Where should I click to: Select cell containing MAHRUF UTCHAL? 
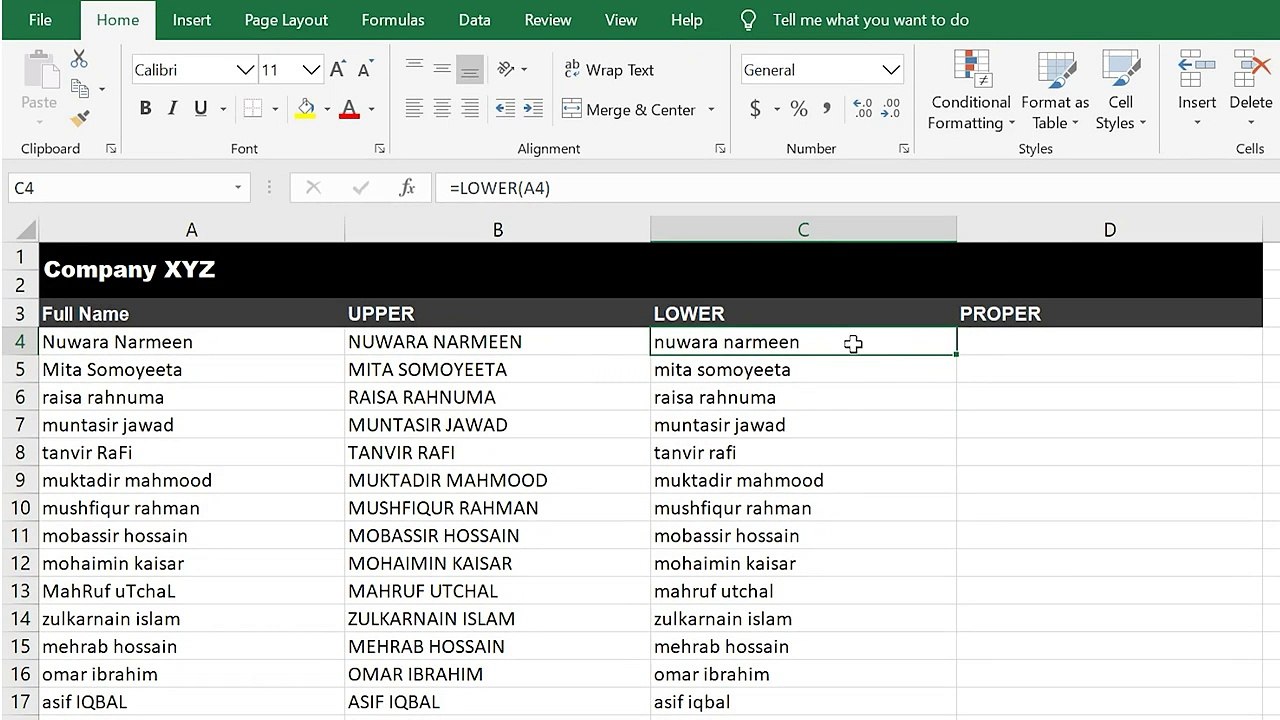point(497,591)
